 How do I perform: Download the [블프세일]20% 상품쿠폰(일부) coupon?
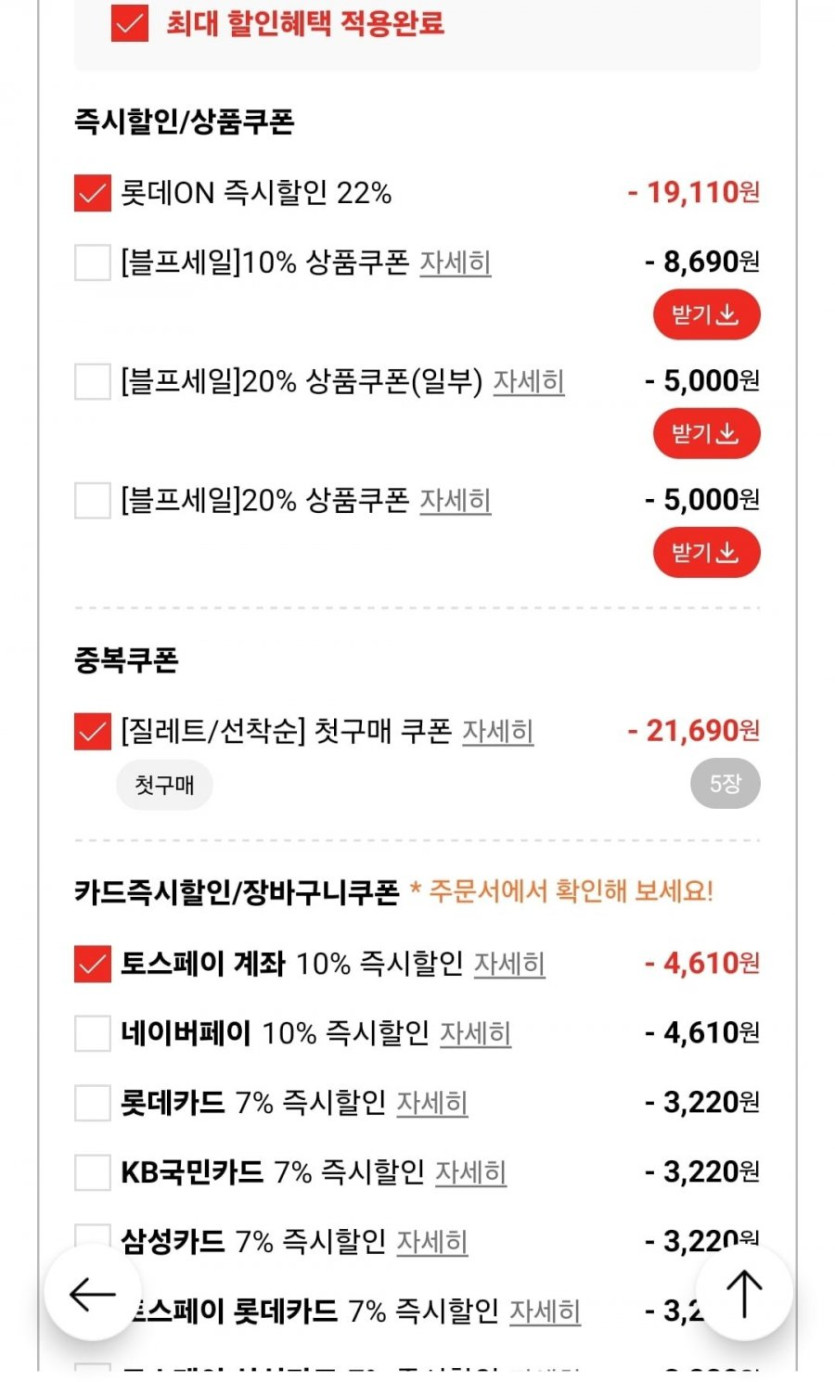click(x=706, y=434)
